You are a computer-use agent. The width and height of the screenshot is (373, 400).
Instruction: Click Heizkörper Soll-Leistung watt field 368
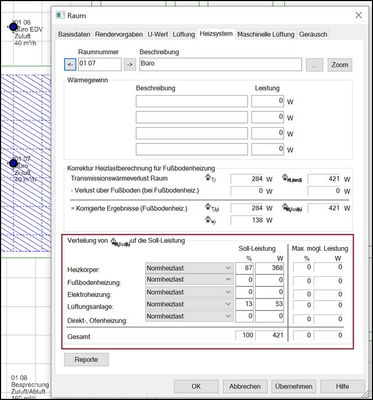[269, 268]
